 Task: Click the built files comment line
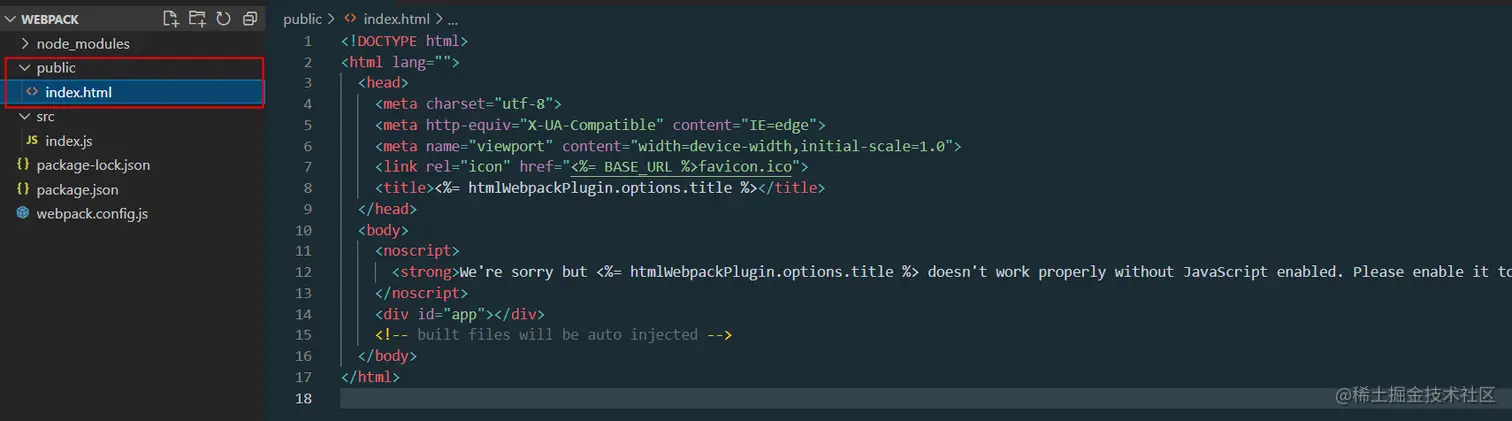554,335
